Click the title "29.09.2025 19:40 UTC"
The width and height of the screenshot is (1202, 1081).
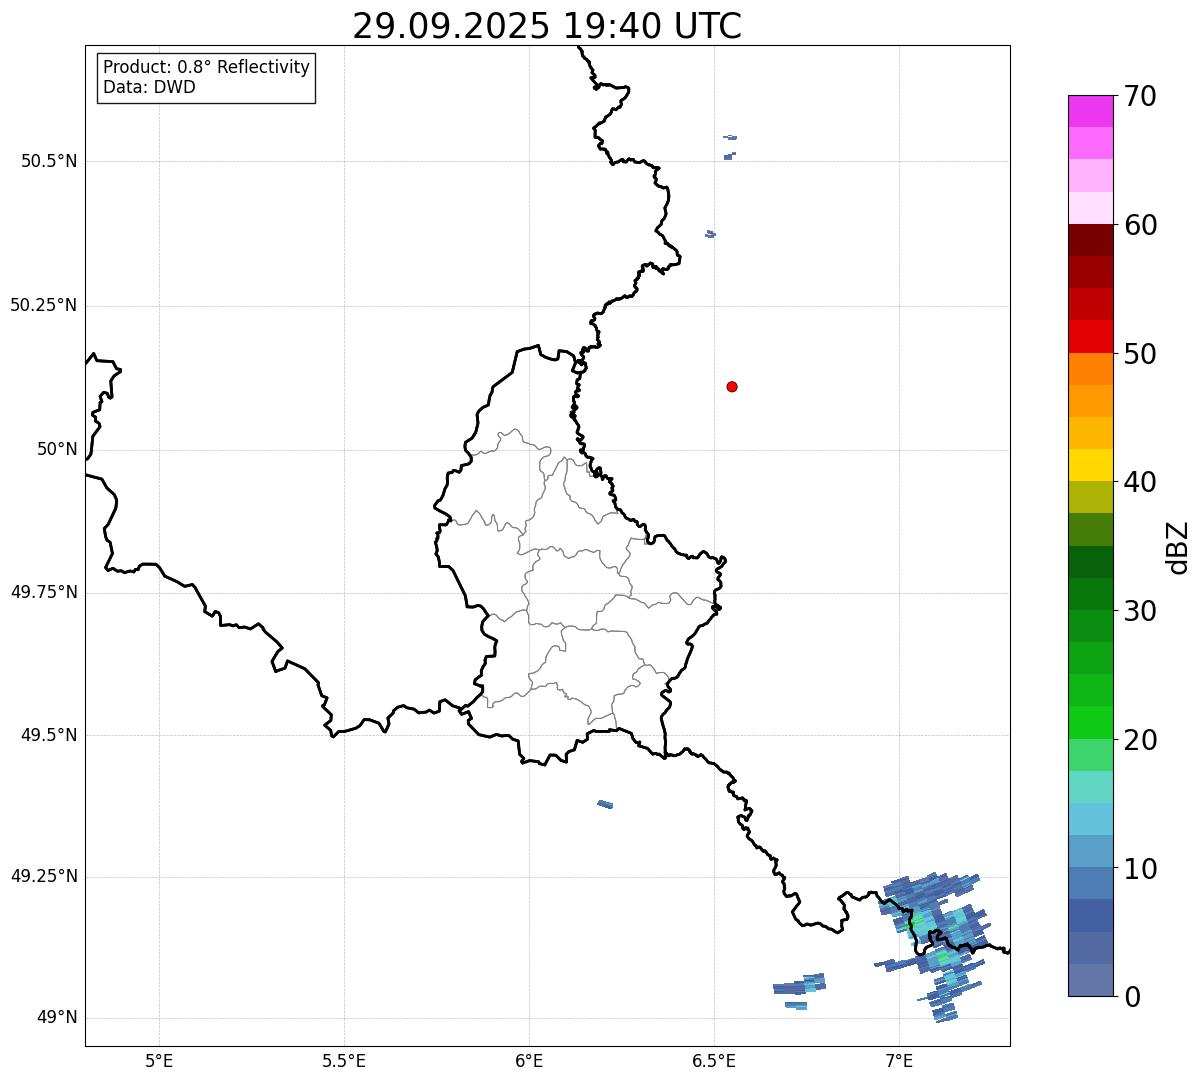(547, 25)
